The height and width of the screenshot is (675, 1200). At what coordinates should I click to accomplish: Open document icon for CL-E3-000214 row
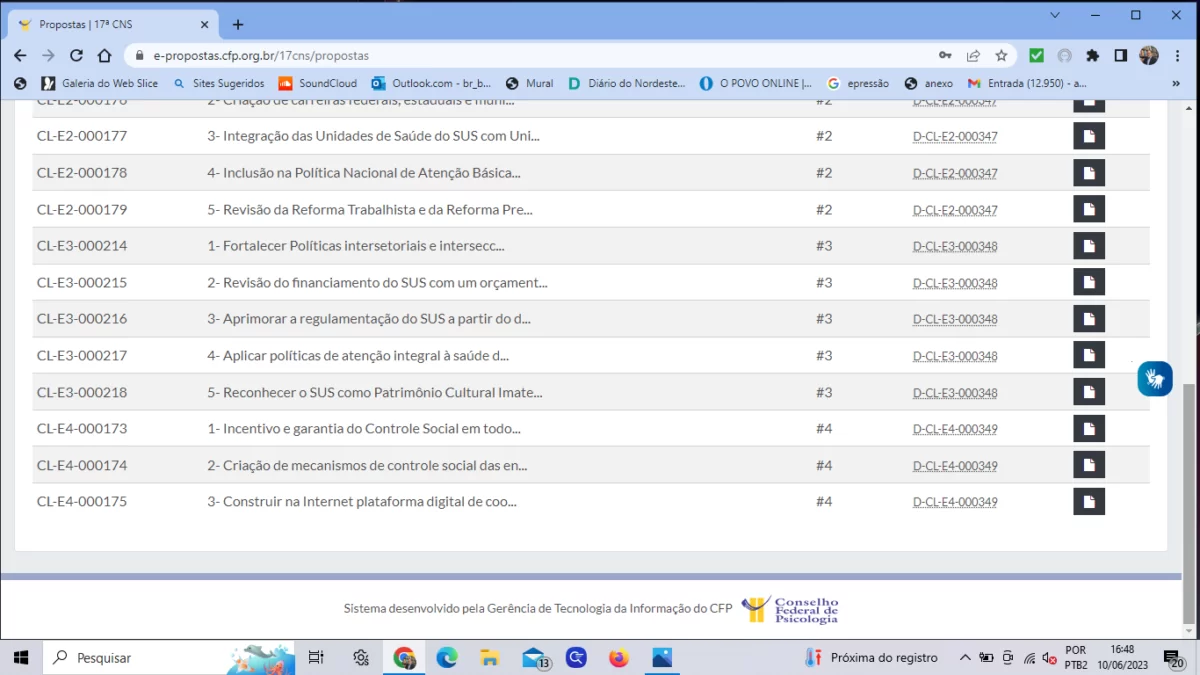pos(1088,246)
